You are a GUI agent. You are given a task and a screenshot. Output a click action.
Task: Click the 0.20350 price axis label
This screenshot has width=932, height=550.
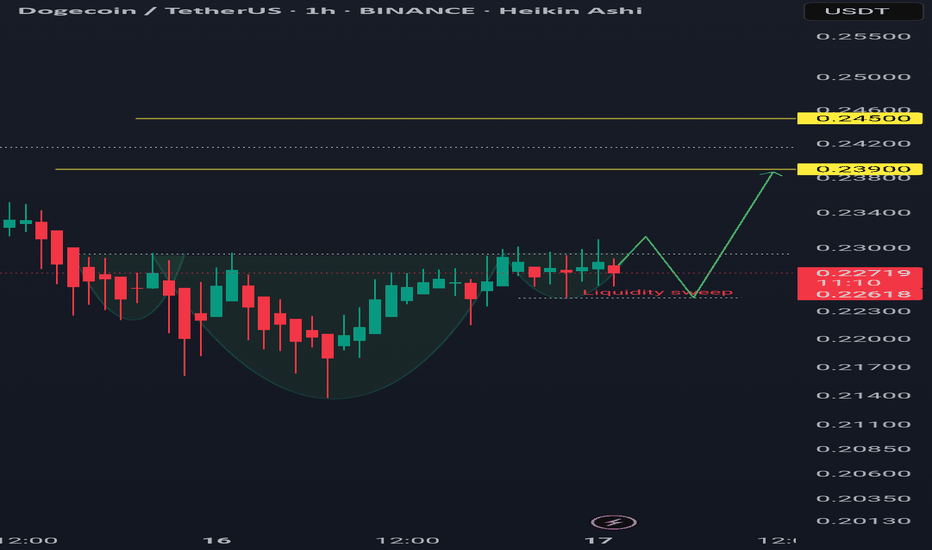(x=864, y=499)
